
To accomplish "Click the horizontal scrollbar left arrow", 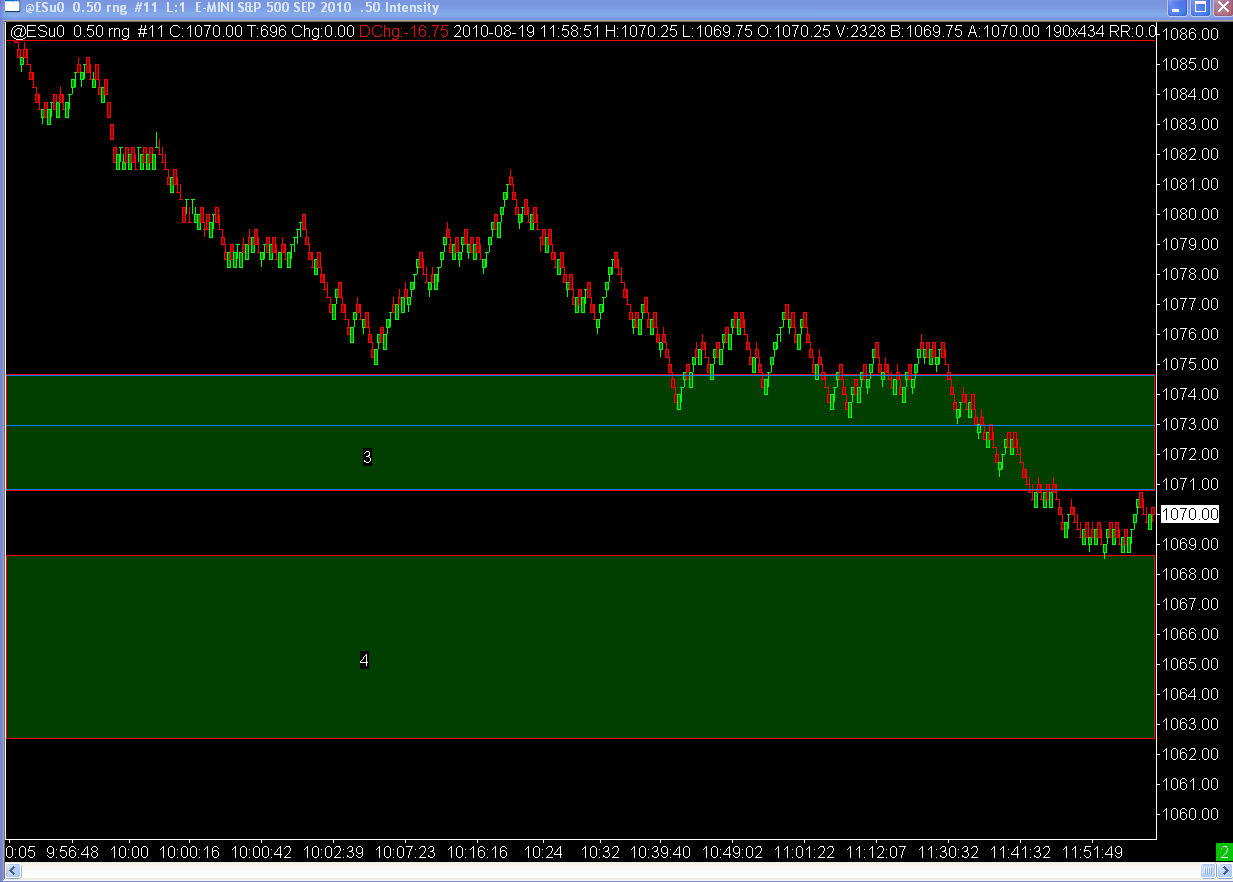I will pos(12,873).
